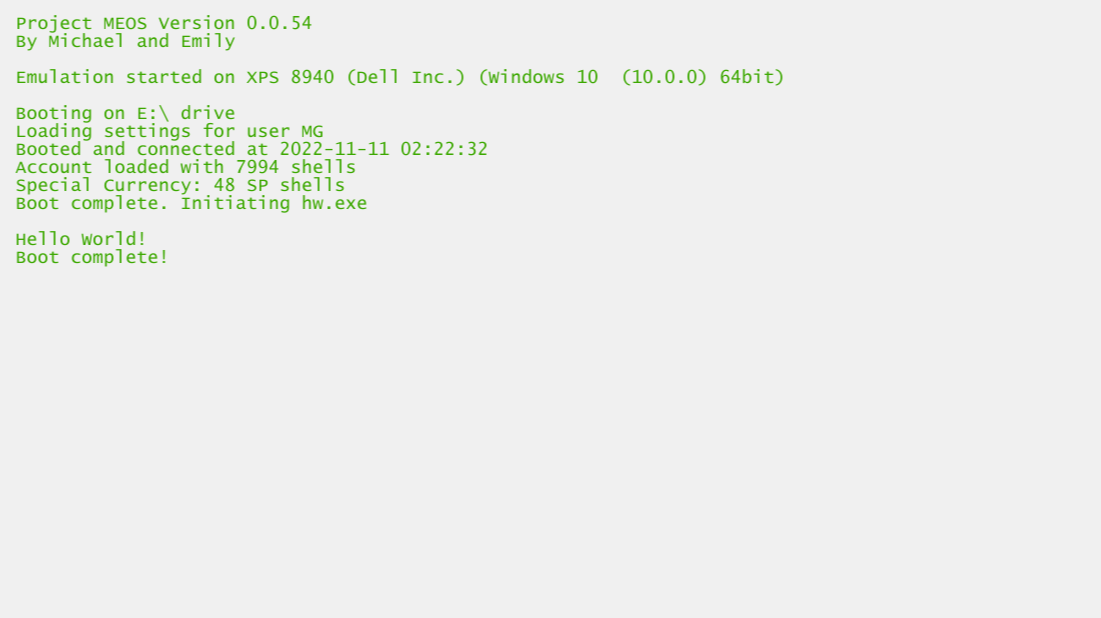Click the 'By Michael and Emily' text
The width and height of the screenshot is (1101, 618).
point(126,41)
